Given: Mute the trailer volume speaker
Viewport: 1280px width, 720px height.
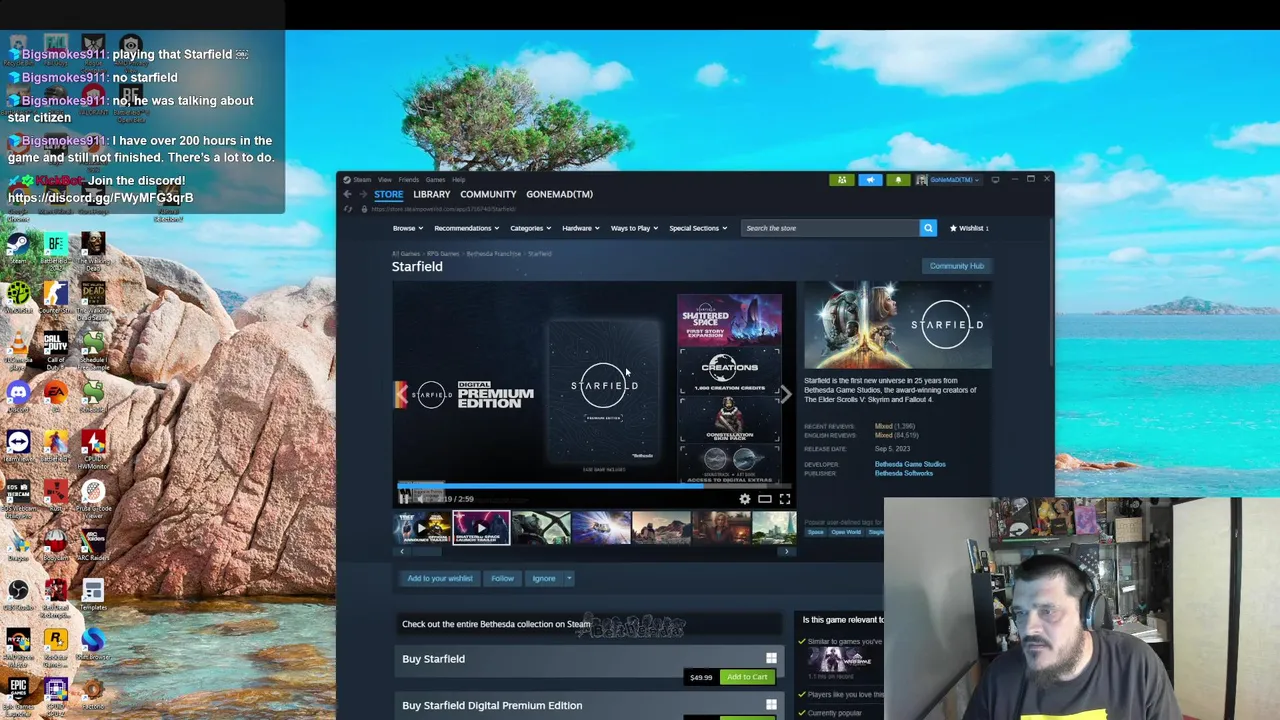Looking at the screenshot, I should click(420, 498).
